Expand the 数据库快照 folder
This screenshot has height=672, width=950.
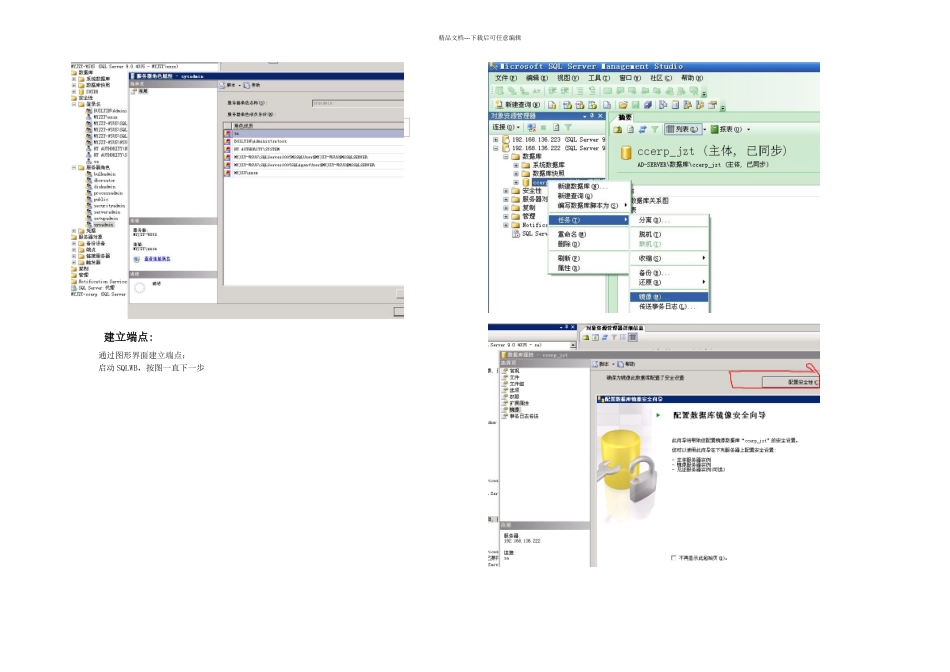[516, 173]
